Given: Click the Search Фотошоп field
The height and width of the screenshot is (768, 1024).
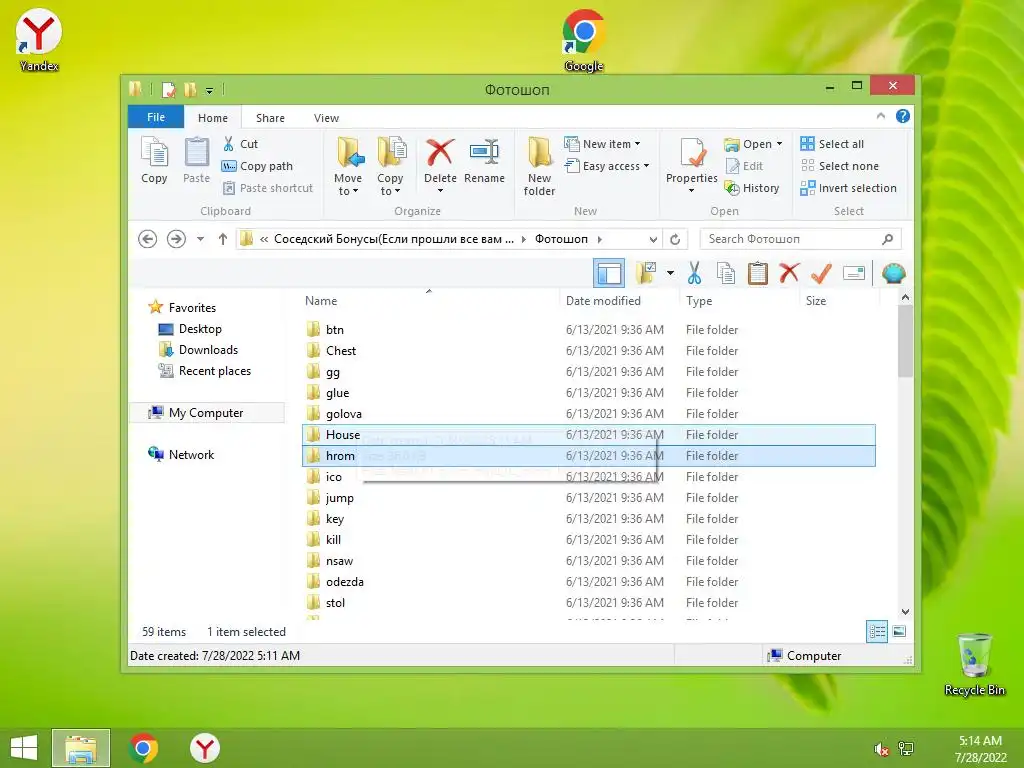Looking at the screenshot, I should tap(800, 239).
